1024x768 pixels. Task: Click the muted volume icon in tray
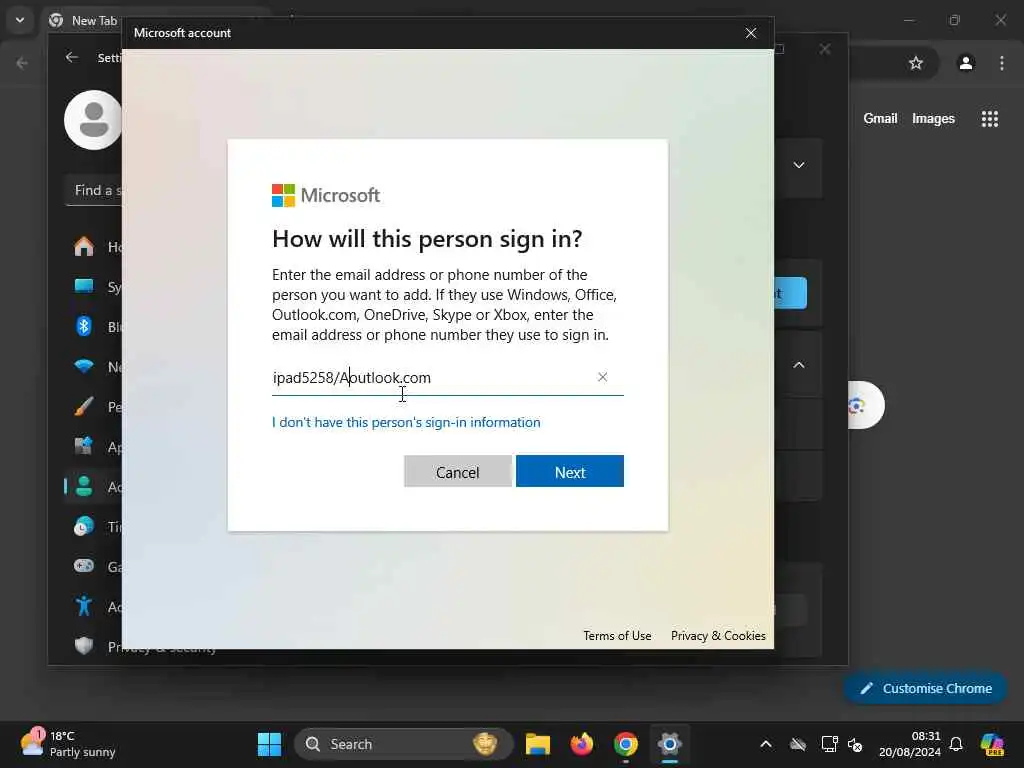855,744
